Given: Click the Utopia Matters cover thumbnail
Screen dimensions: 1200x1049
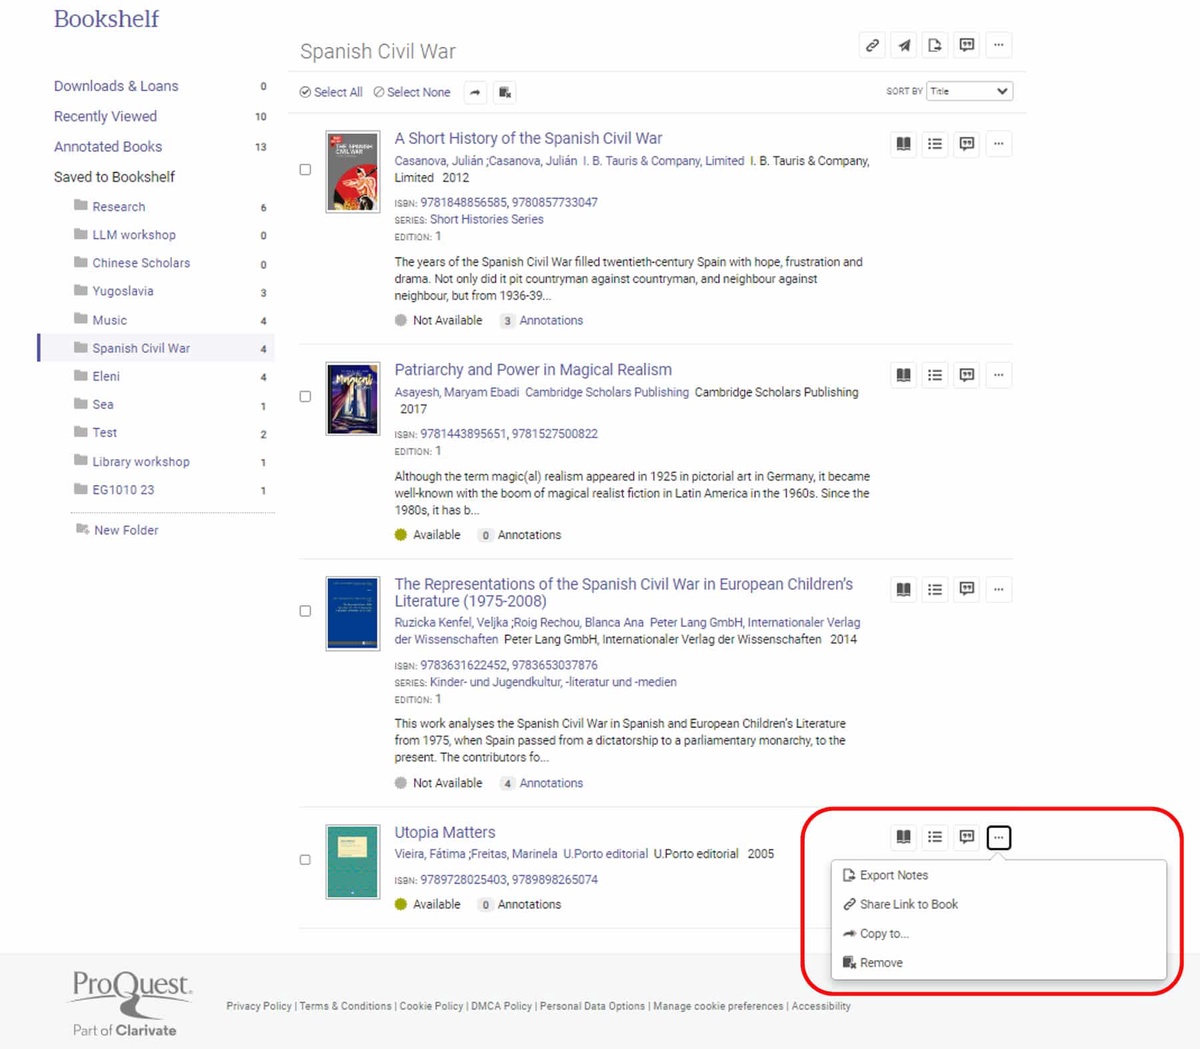Looking at the screenshot, I should (x=352, y=860).
